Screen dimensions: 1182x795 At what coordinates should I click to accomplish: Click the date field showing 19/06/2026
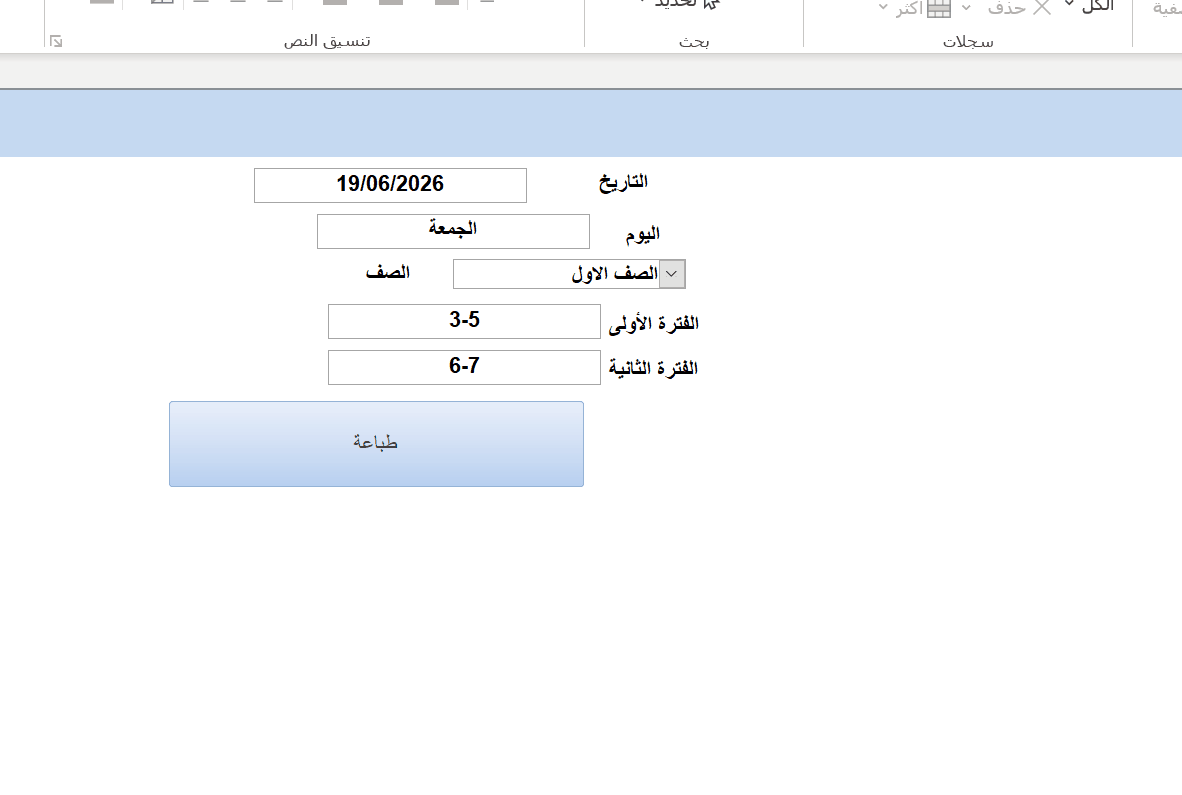pyautogui.click(x=390, y=185)
